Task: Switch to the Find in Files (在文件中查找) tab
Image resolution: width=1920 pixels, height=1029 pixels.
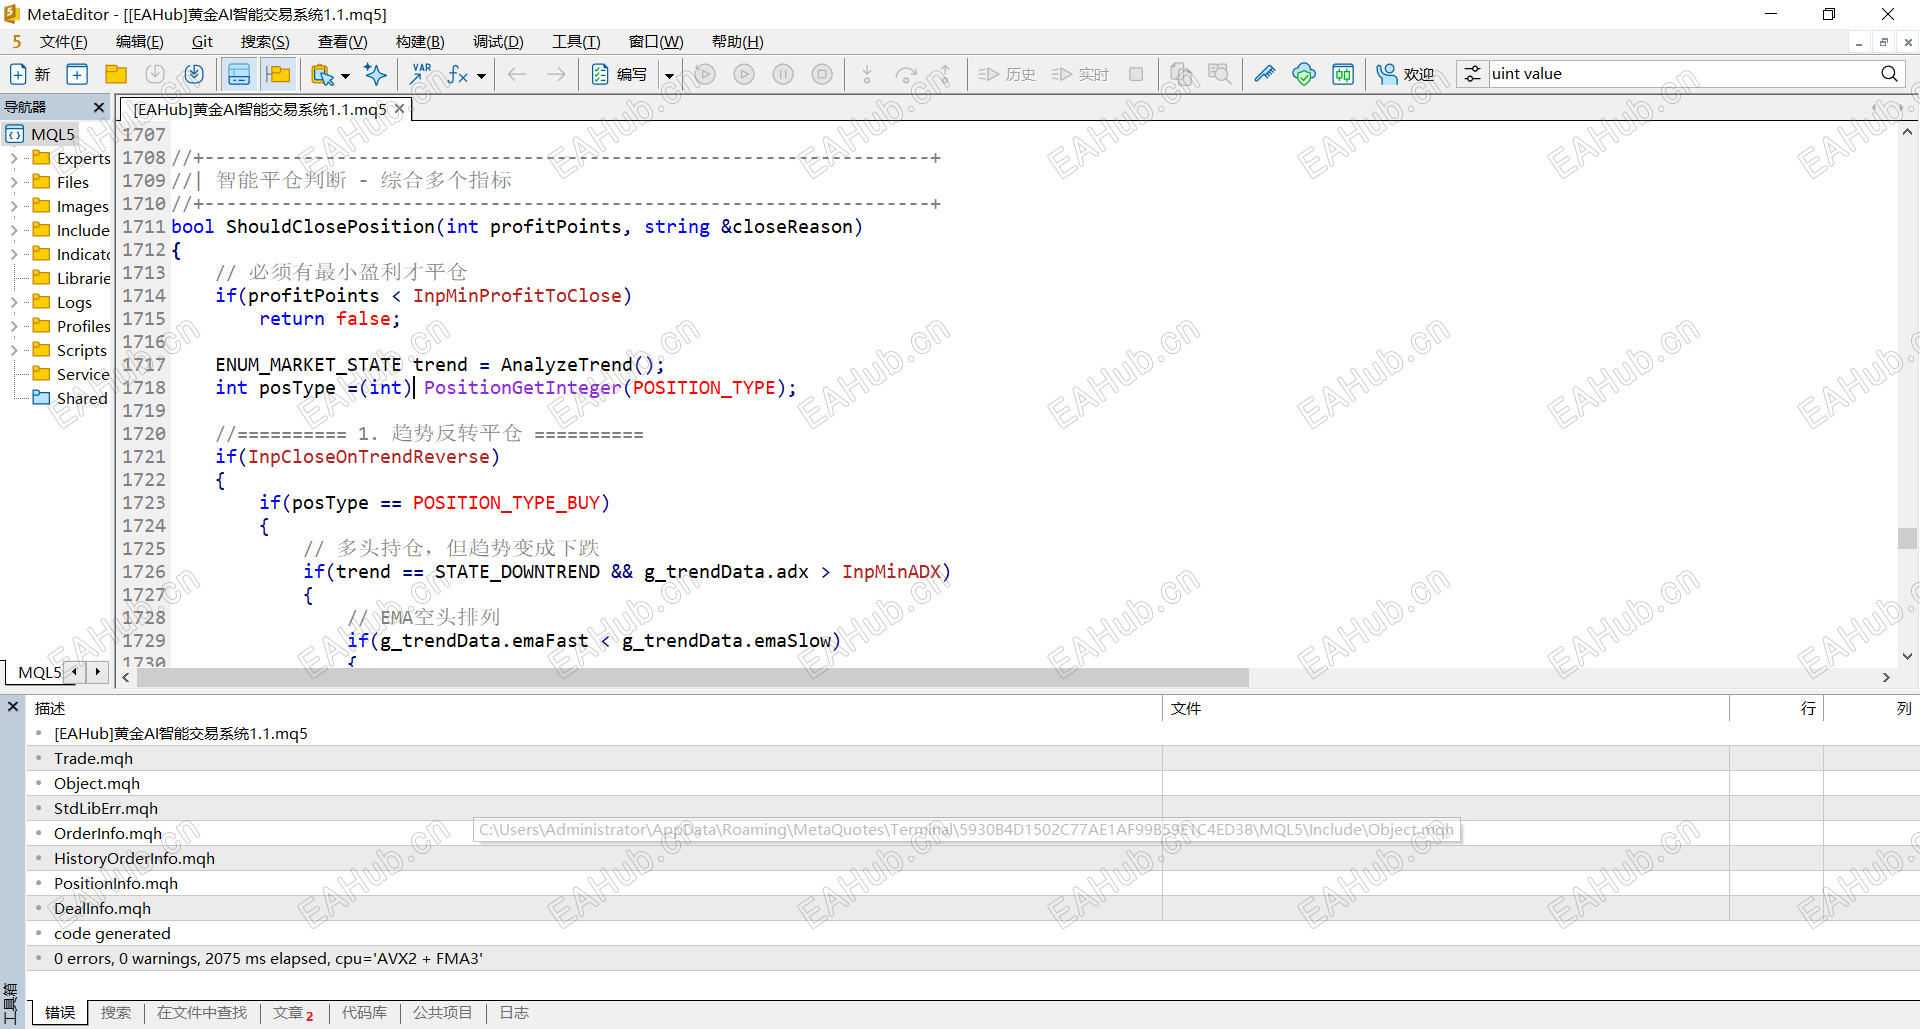Action: tap(202, 1013)
